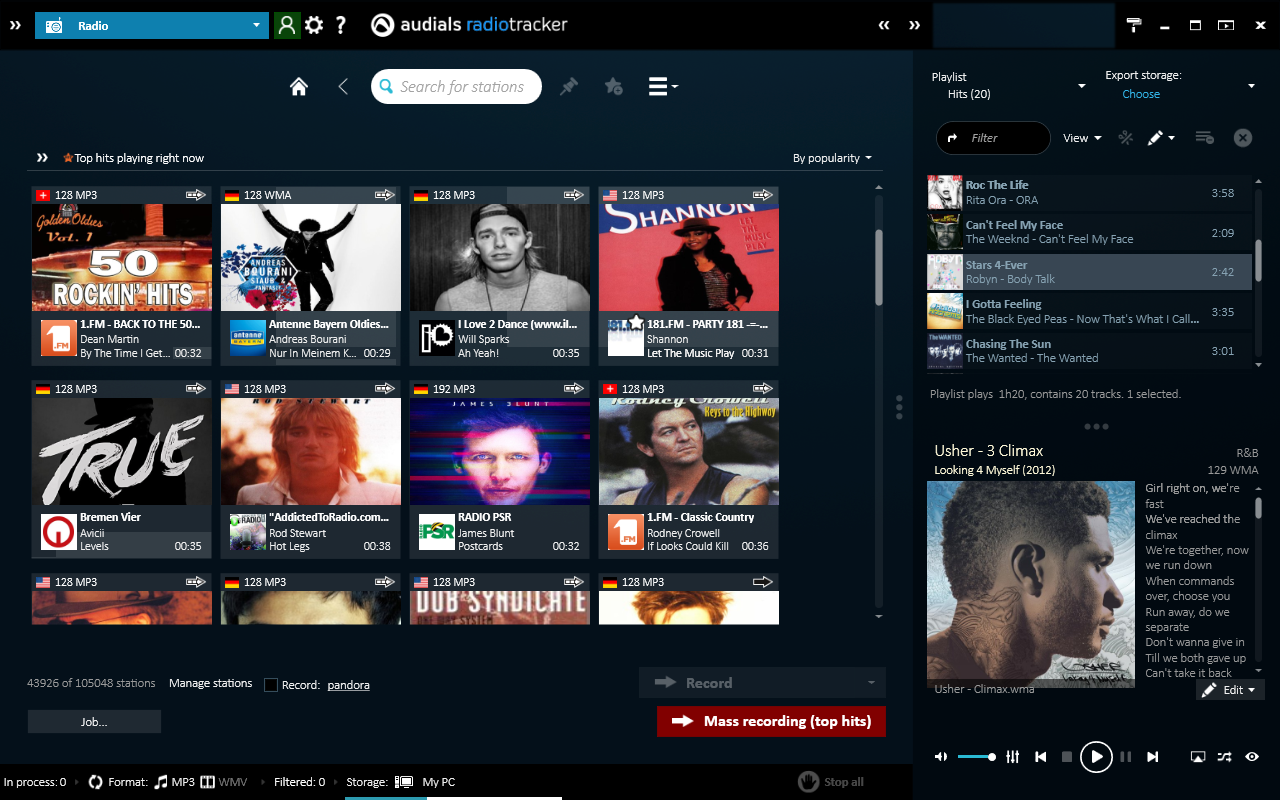Viewport: 1280px width, 800px height.
Task: Go to the home page icon
Action: 298,87
